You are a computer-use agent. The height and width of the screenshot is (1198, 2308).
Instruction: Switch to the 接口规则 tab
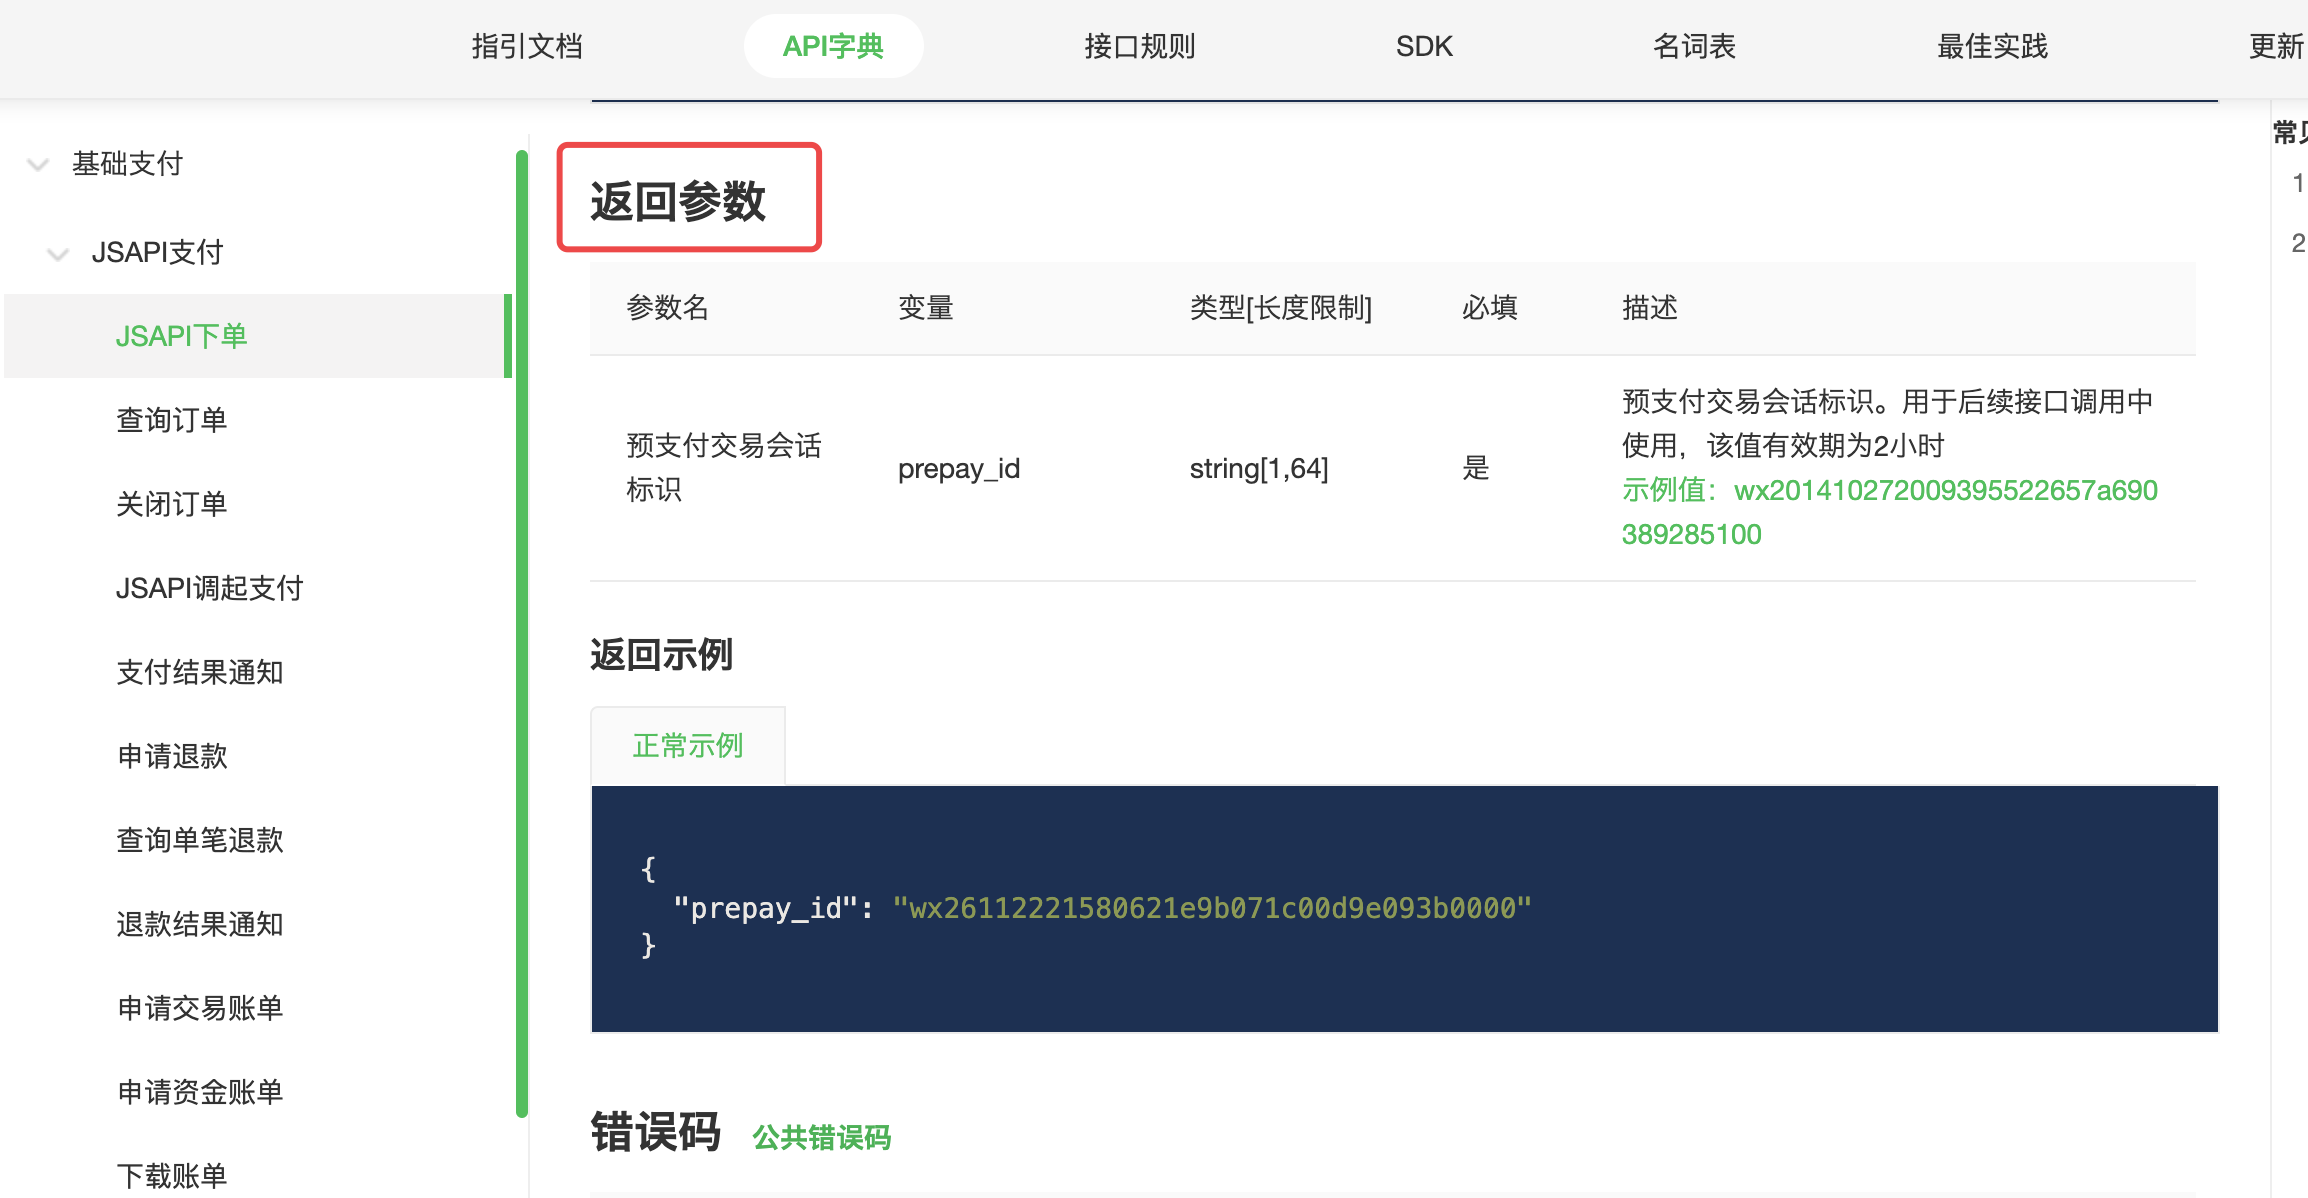(1140, 46)
